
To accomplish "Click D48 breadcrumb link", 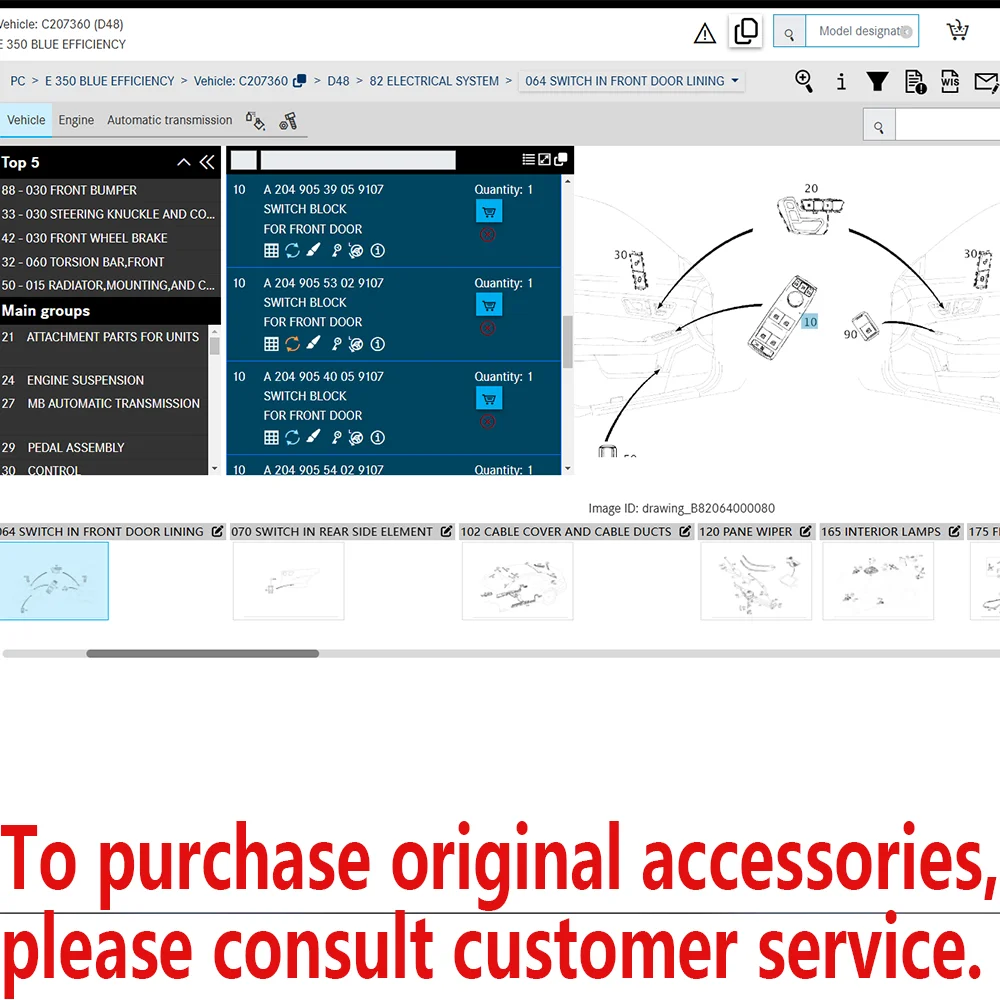I will point(338,81).
